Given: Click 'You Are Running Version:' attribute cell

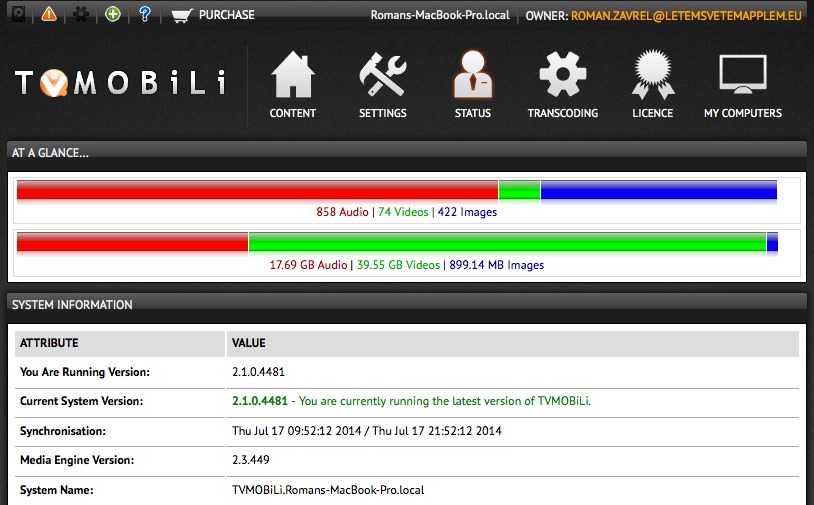Looking at the screenshot, I should [x=120, y=372].
